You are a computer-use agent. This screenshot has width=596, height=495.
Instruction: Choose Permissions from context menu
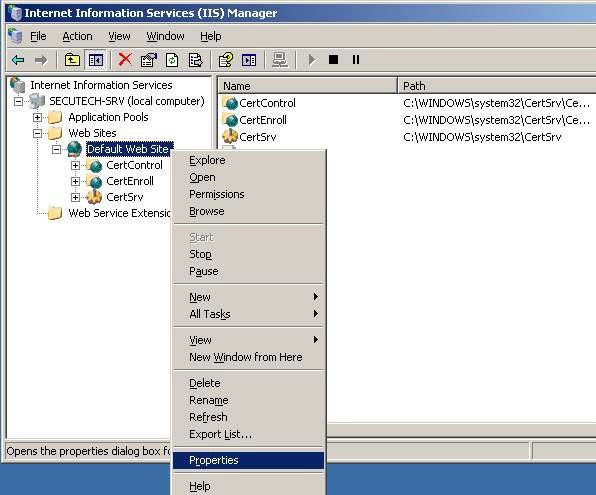point(249,194)
